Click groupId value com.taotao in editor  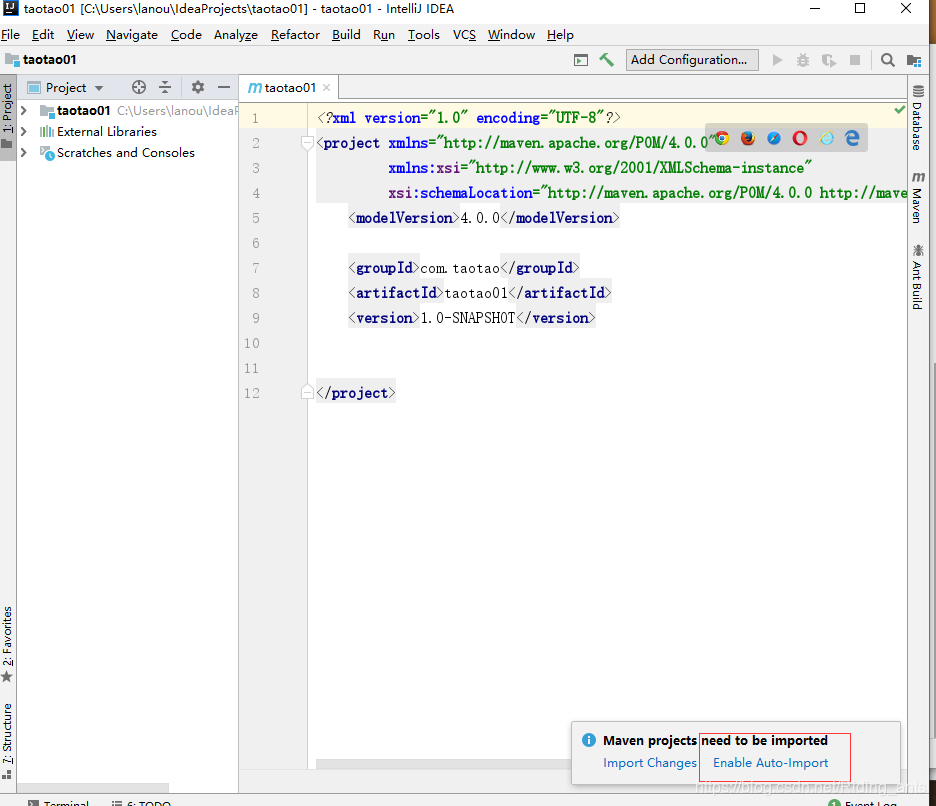(x=460, y=268)
